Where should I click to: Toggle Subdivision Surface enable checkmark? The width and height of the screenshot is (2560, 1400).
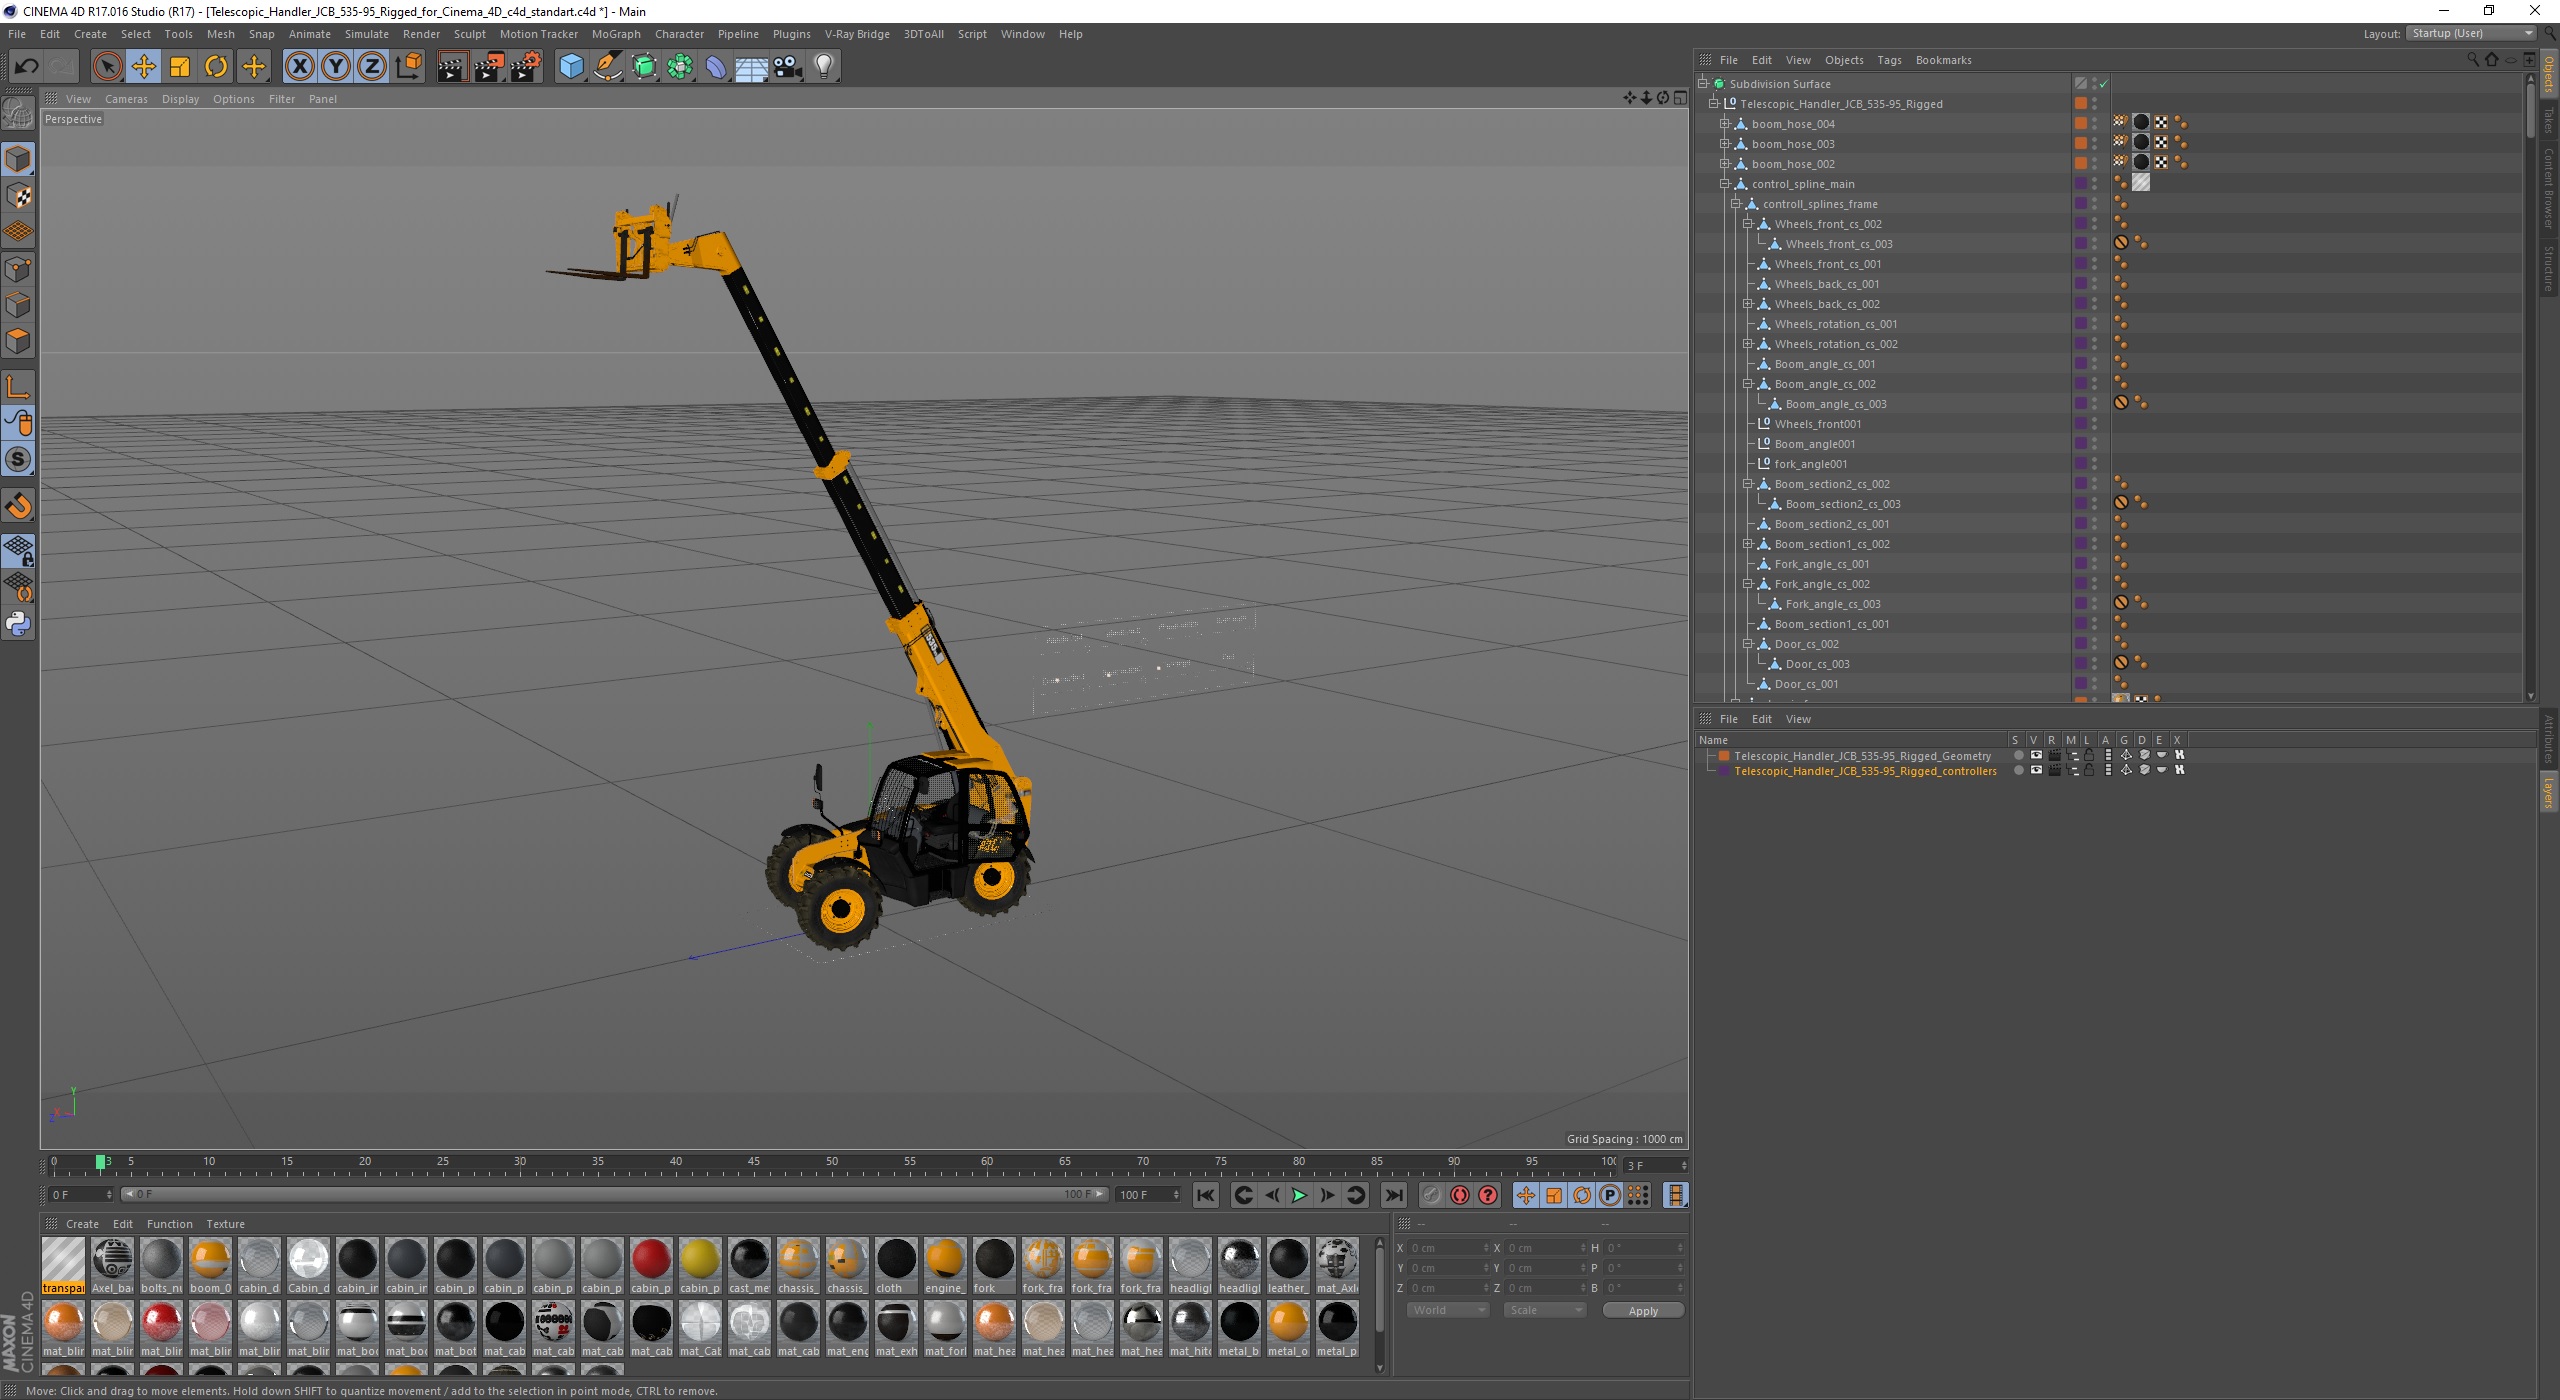(2103, 84)
